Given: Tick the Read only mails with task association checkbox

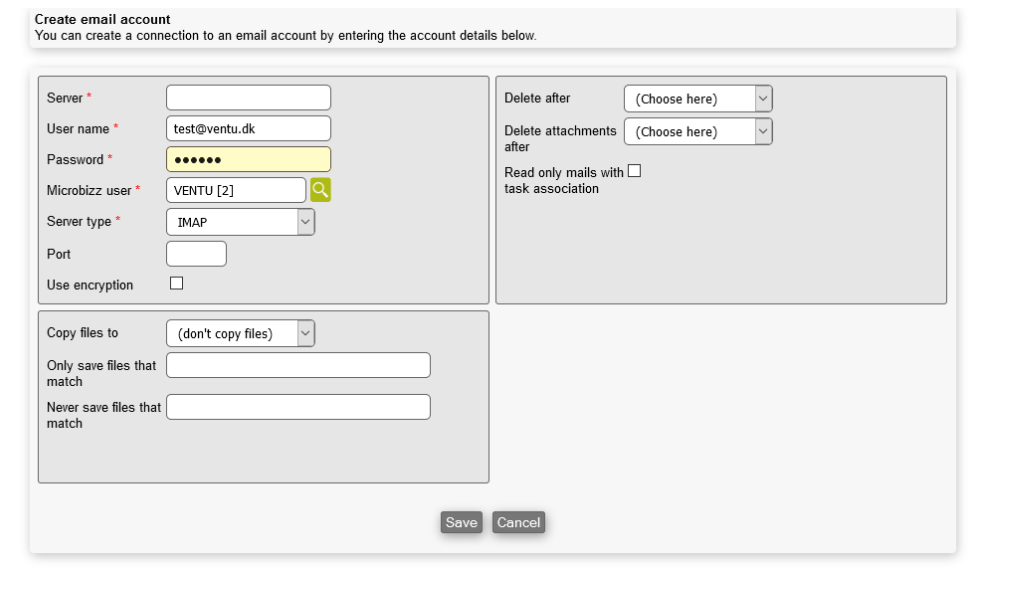Looking at the screenshot, I should pos(634,172).
